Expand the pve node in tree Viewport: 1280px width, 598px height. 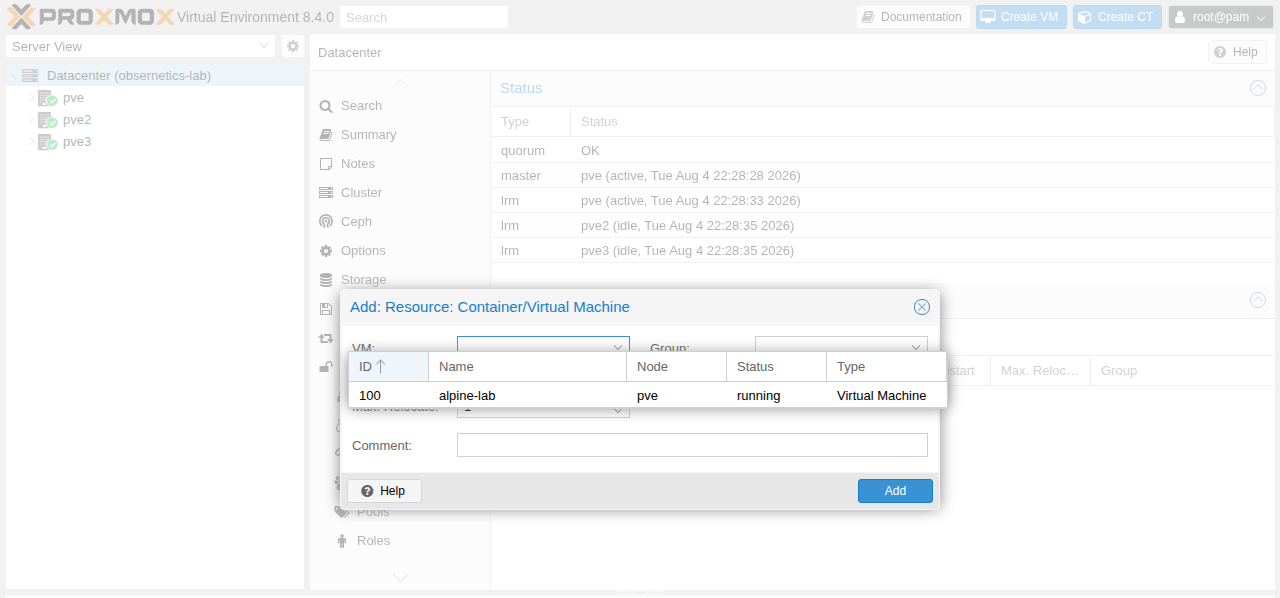(31, 98)
